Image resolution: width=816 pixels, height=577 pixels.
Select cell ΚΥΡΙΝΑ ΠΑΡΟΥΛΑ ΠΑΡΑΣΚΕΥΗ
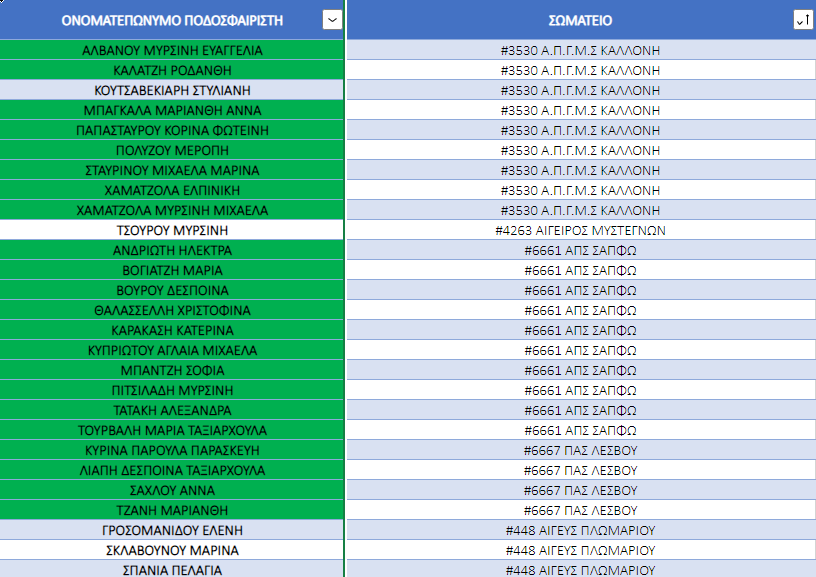172,451
